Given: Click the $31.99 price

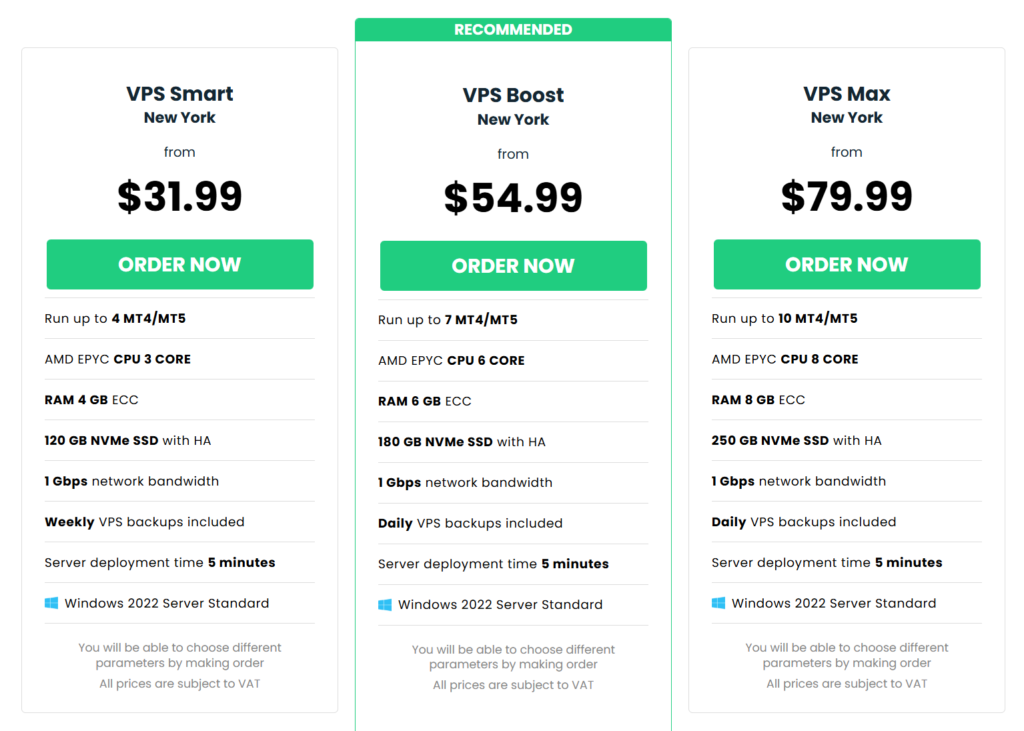Looking at the screenshot, I should (x=180, y=196).
